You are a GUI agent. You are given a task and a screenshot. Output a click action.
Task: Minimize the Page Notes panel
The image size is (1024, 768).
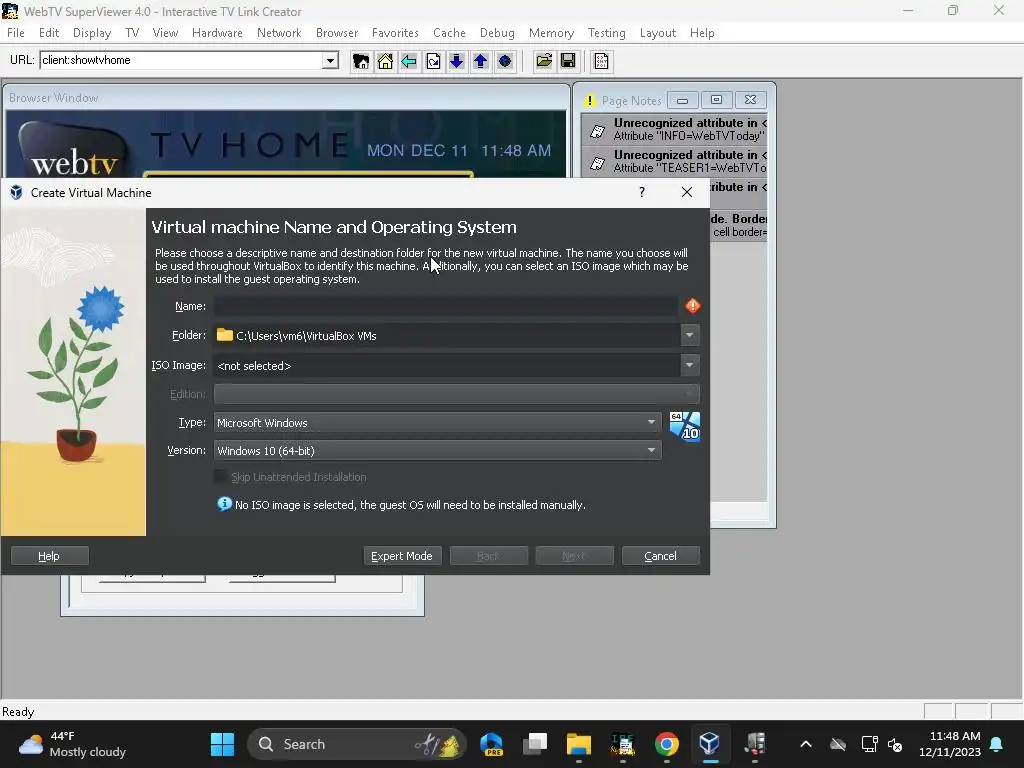pos(682,100)
